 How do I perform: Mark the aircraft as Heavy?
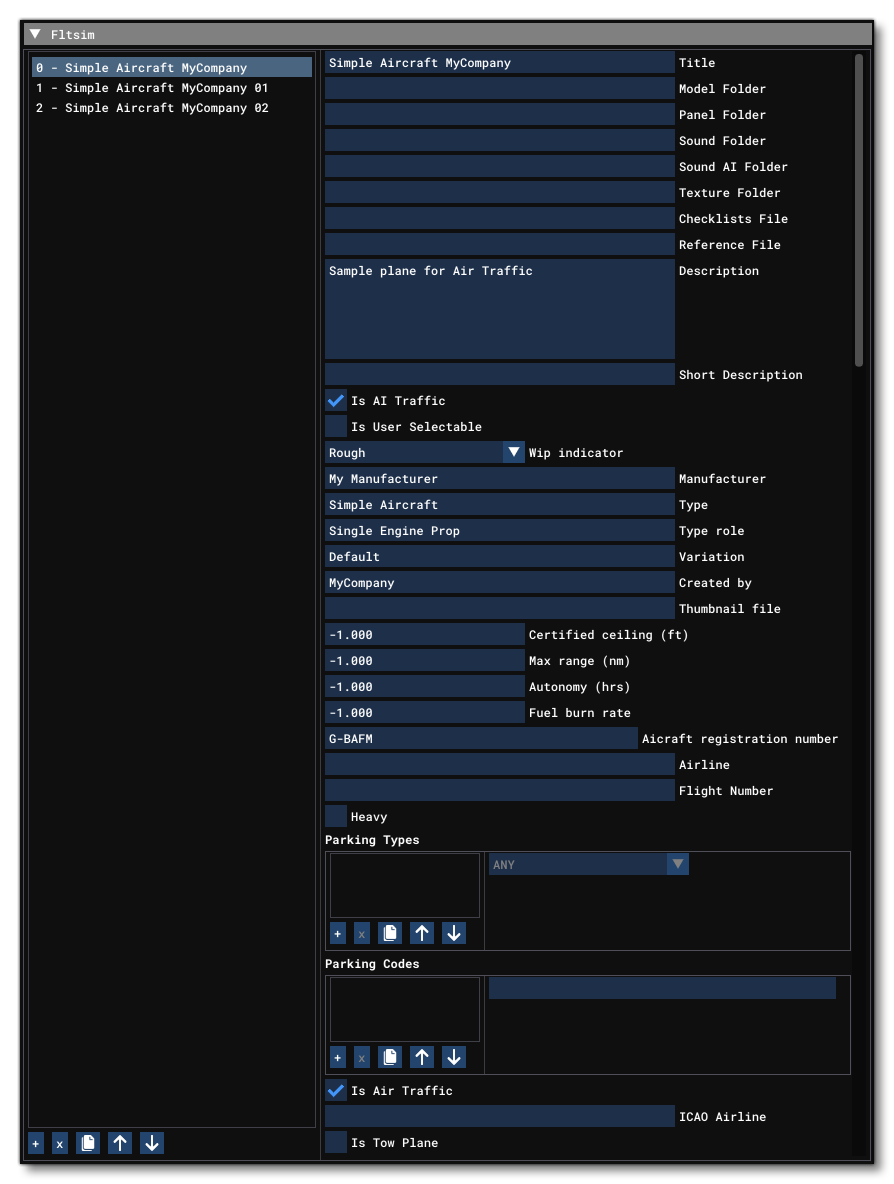click(x=335, y=816)
